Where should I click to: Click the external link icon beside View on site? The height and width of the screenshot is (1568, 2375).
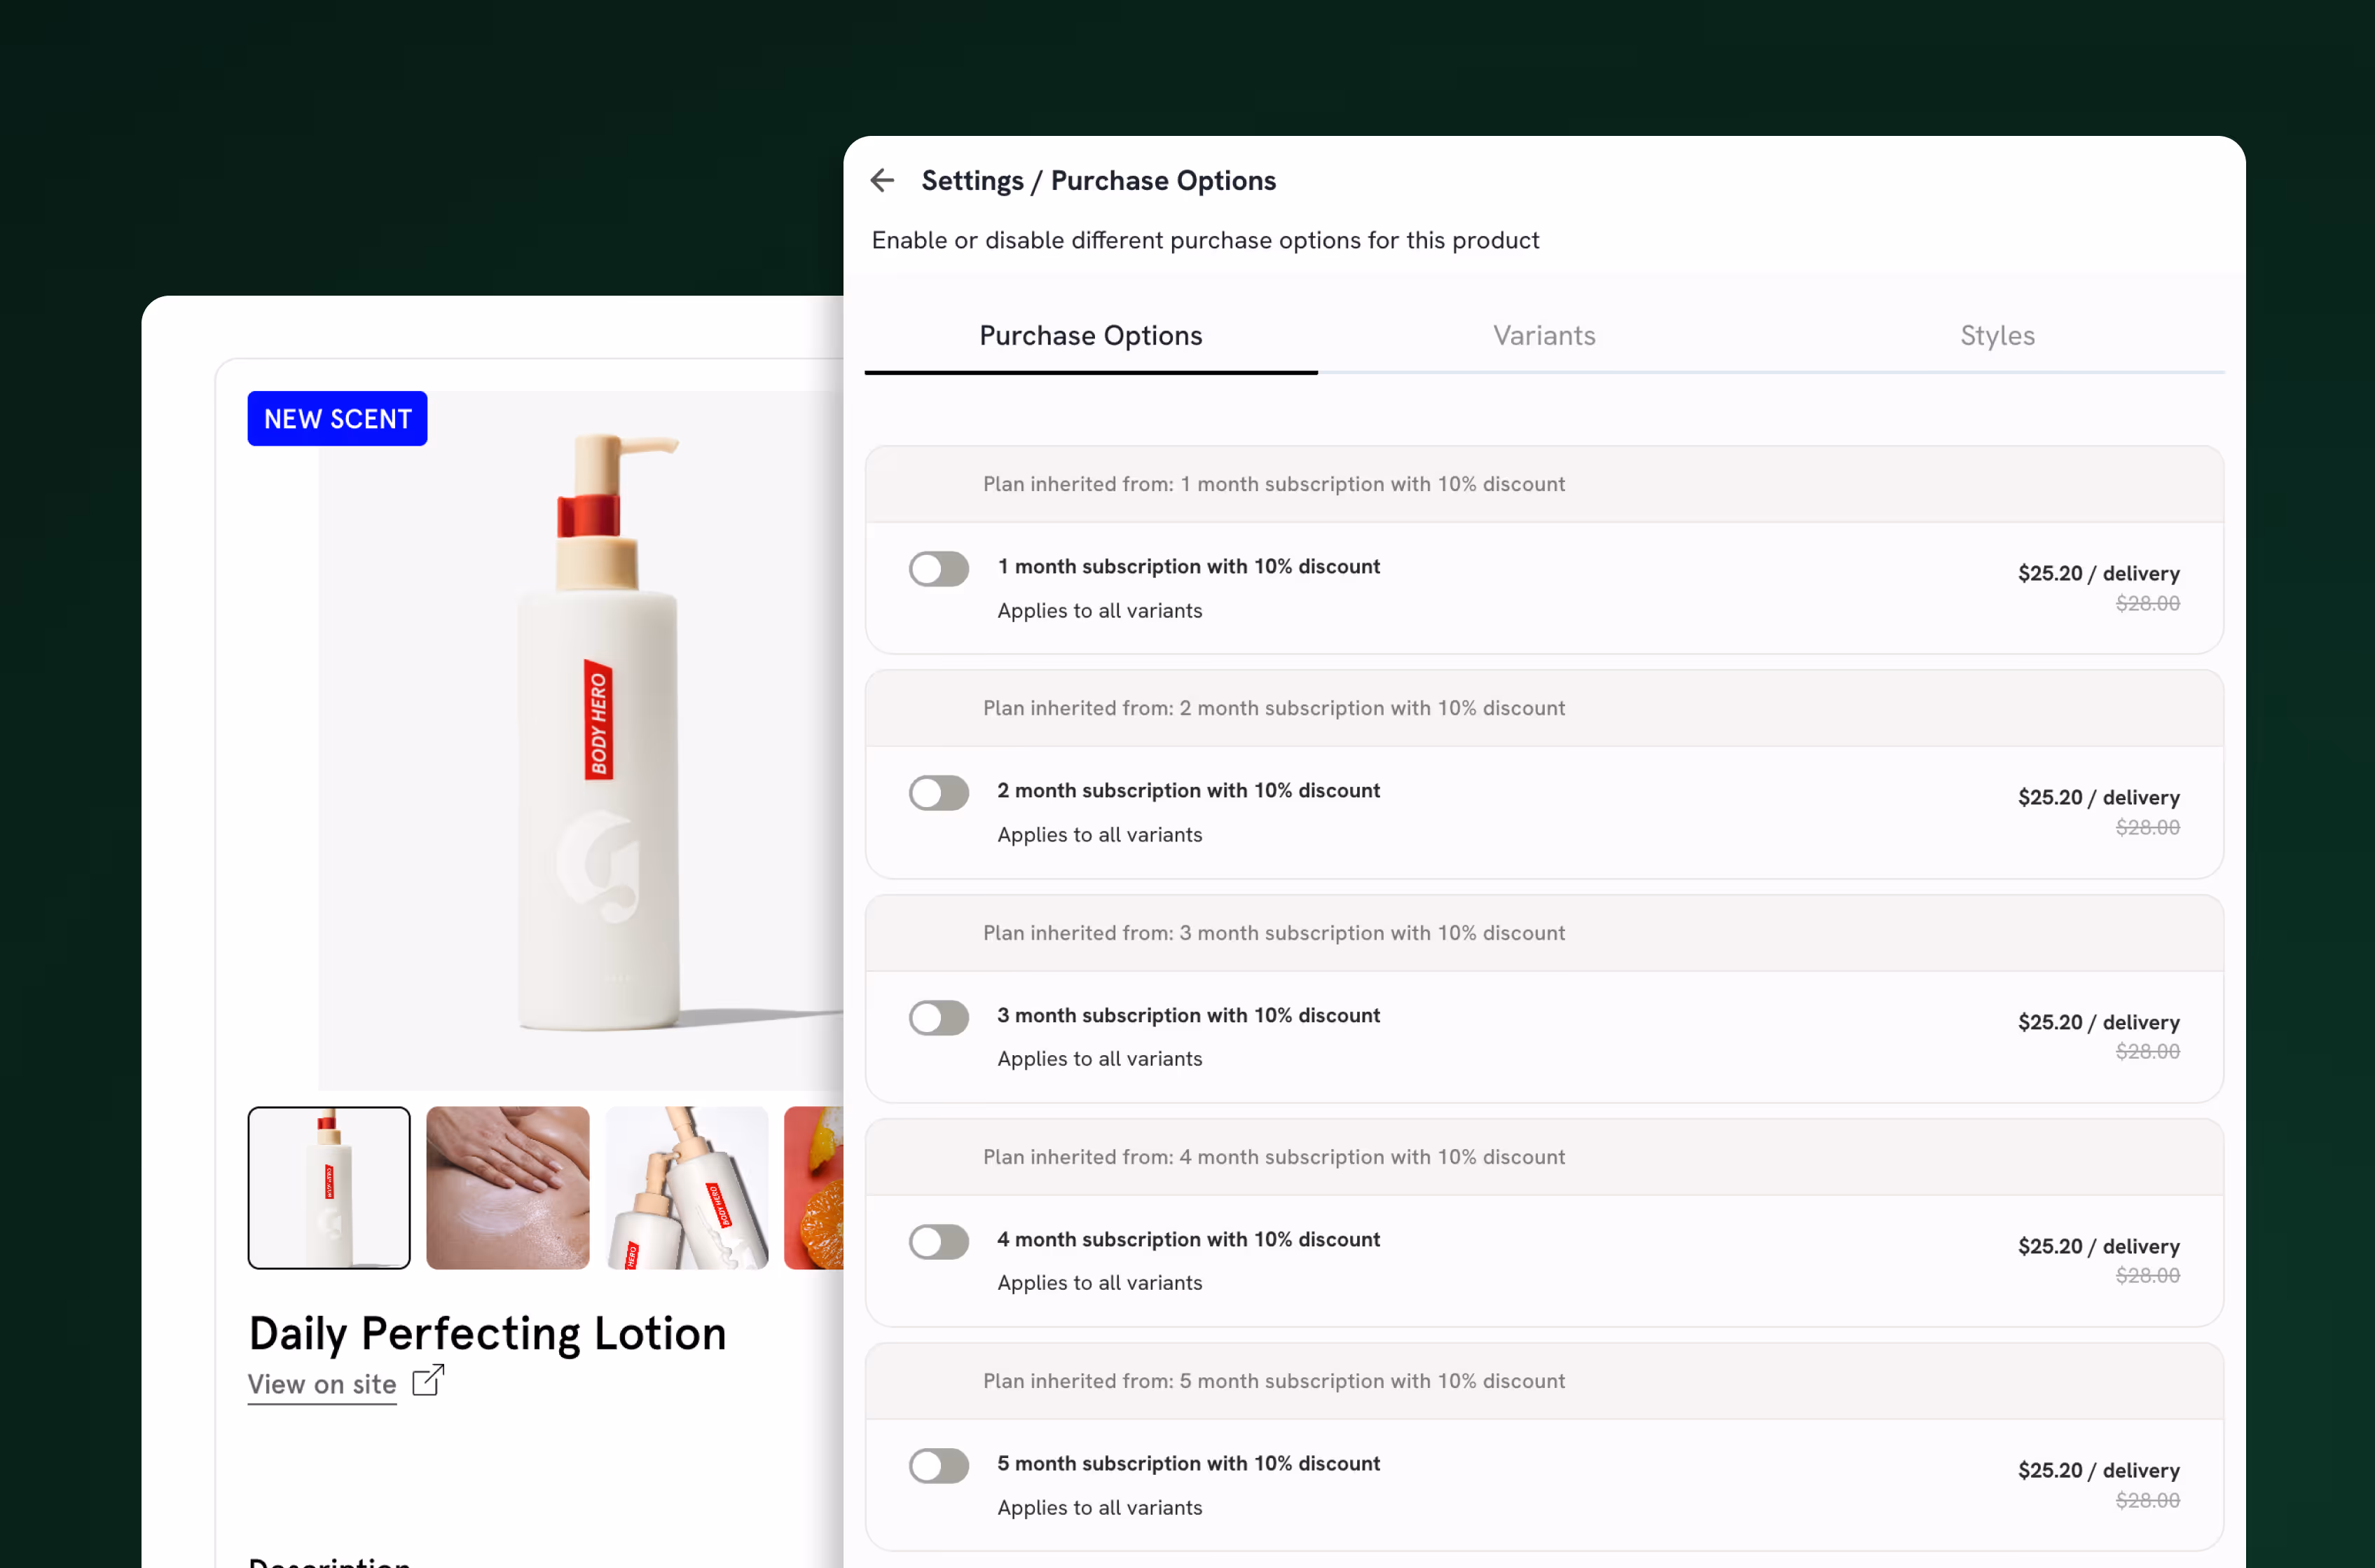(x=428, y=1381)
